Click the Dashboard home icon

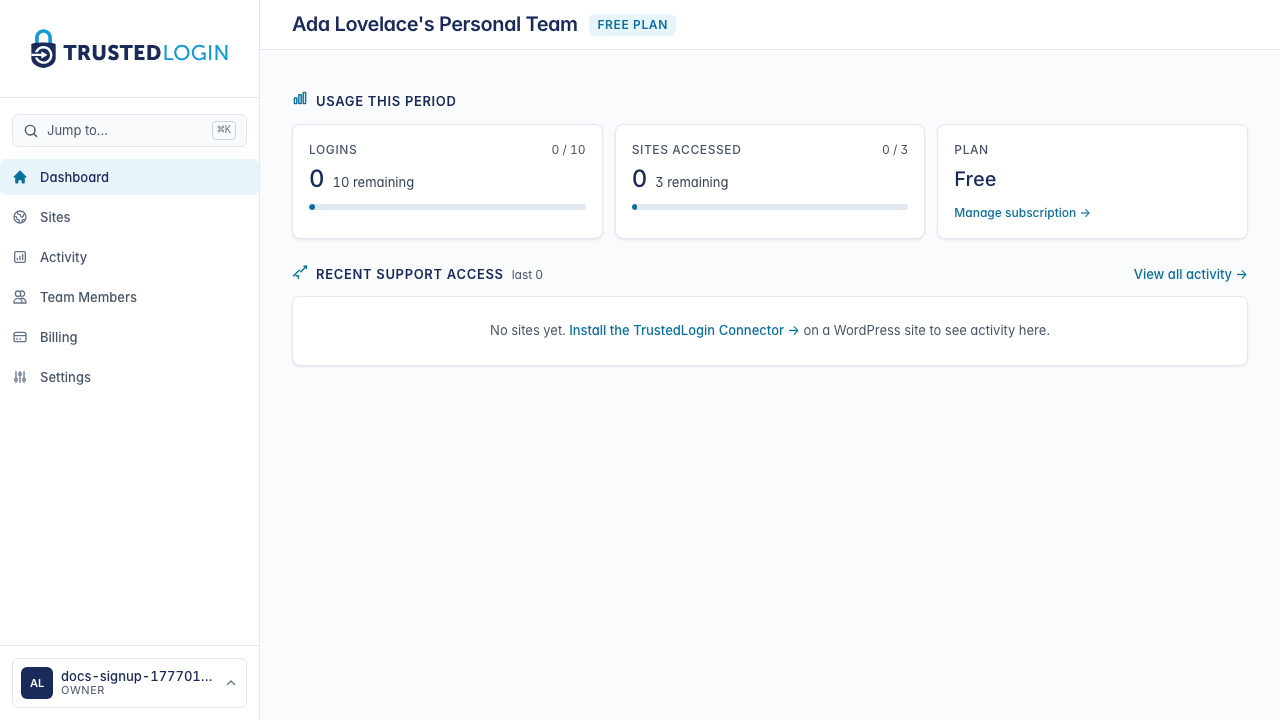20,177
